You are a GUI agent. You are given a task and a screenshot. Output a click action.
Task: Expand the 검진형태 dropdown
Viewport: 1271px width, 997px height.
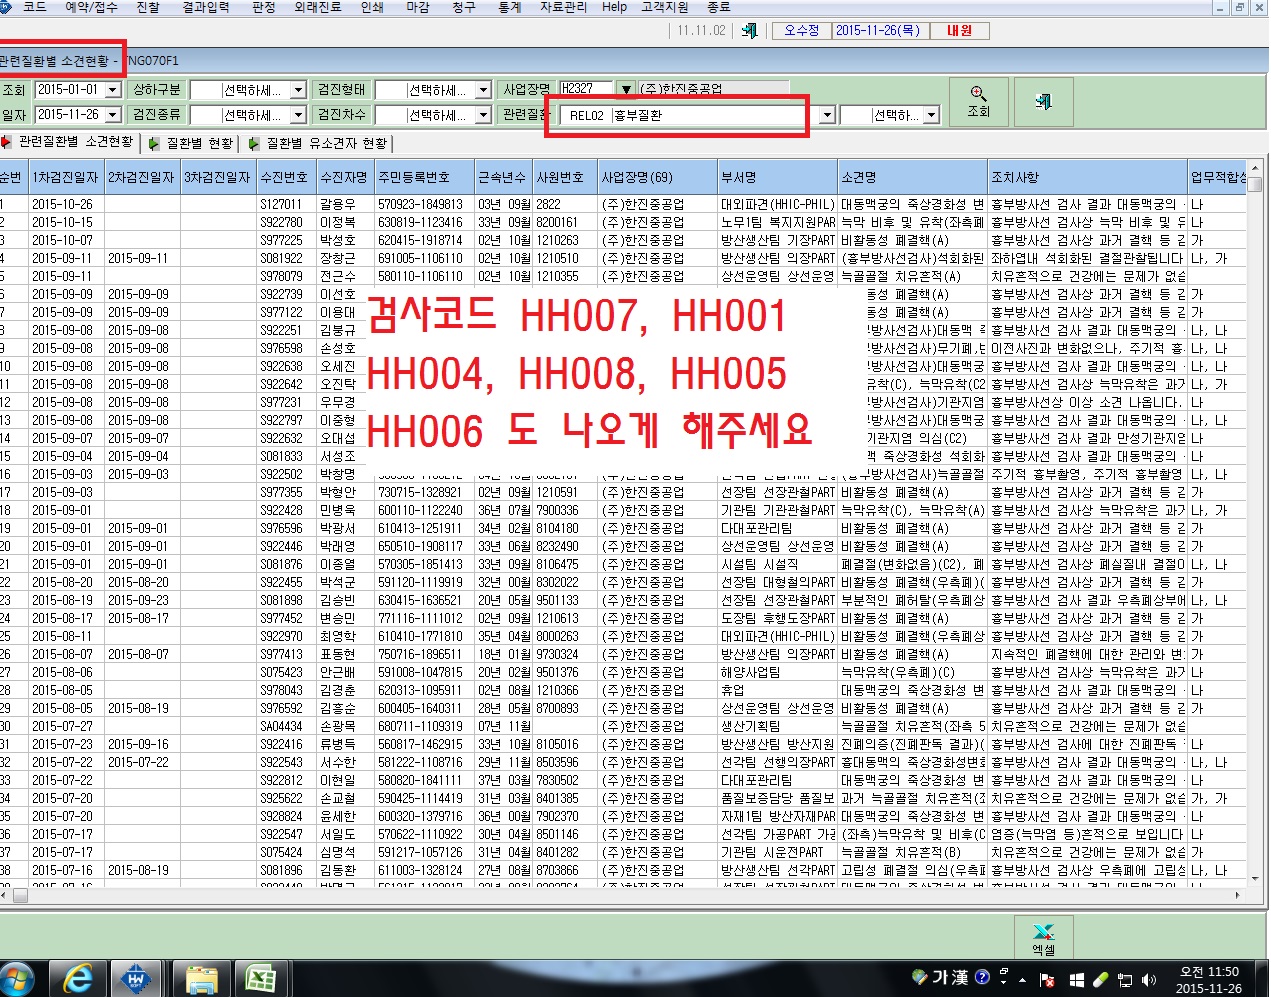tap(483, 90)
